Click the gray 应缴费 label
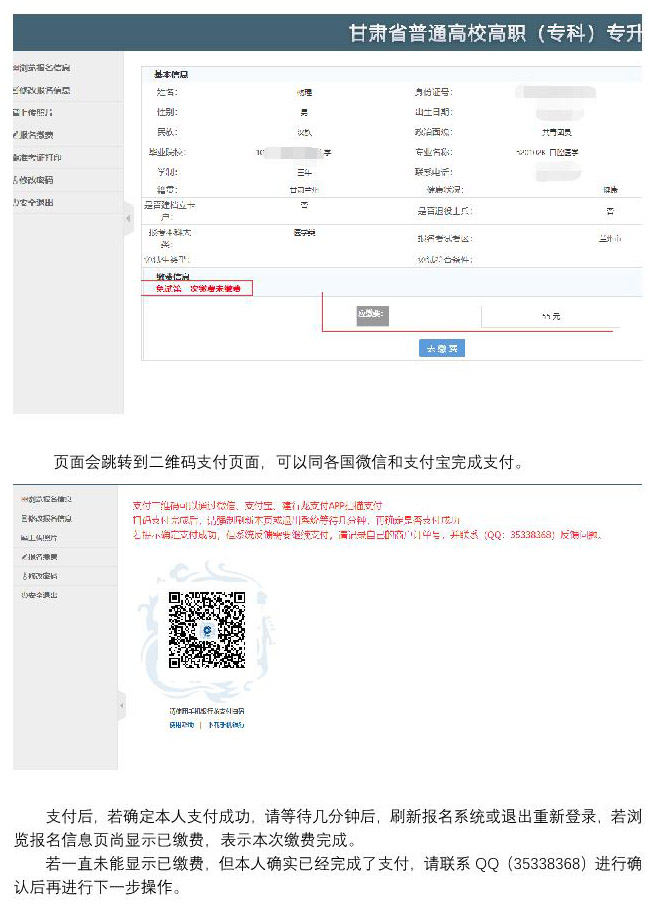The image size is (662, 909). tap(372, 315)
